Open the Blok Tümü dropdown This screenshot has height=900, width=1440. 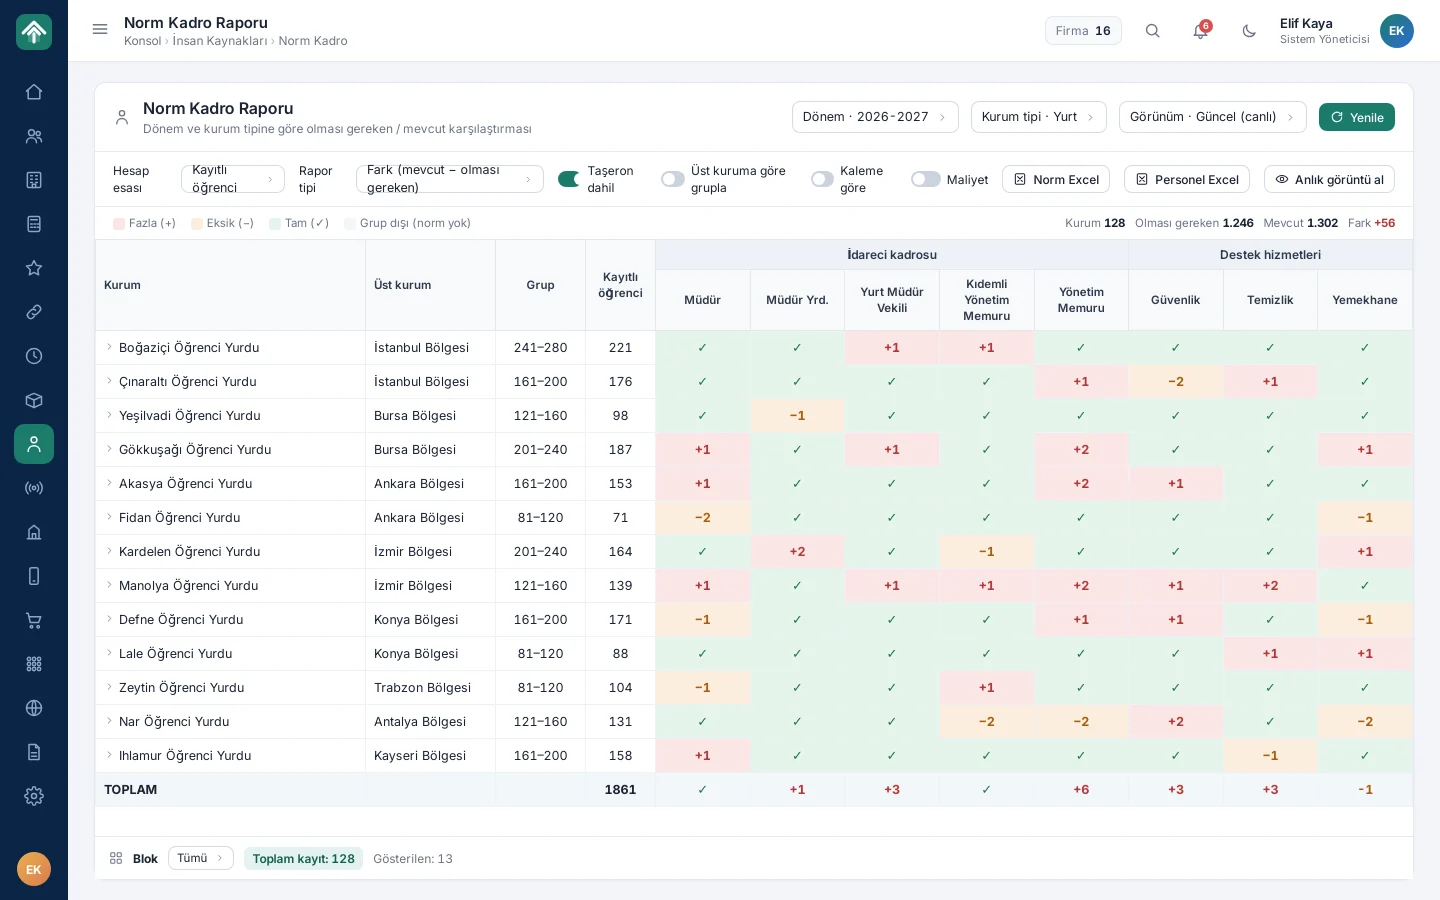click(201, 858)
